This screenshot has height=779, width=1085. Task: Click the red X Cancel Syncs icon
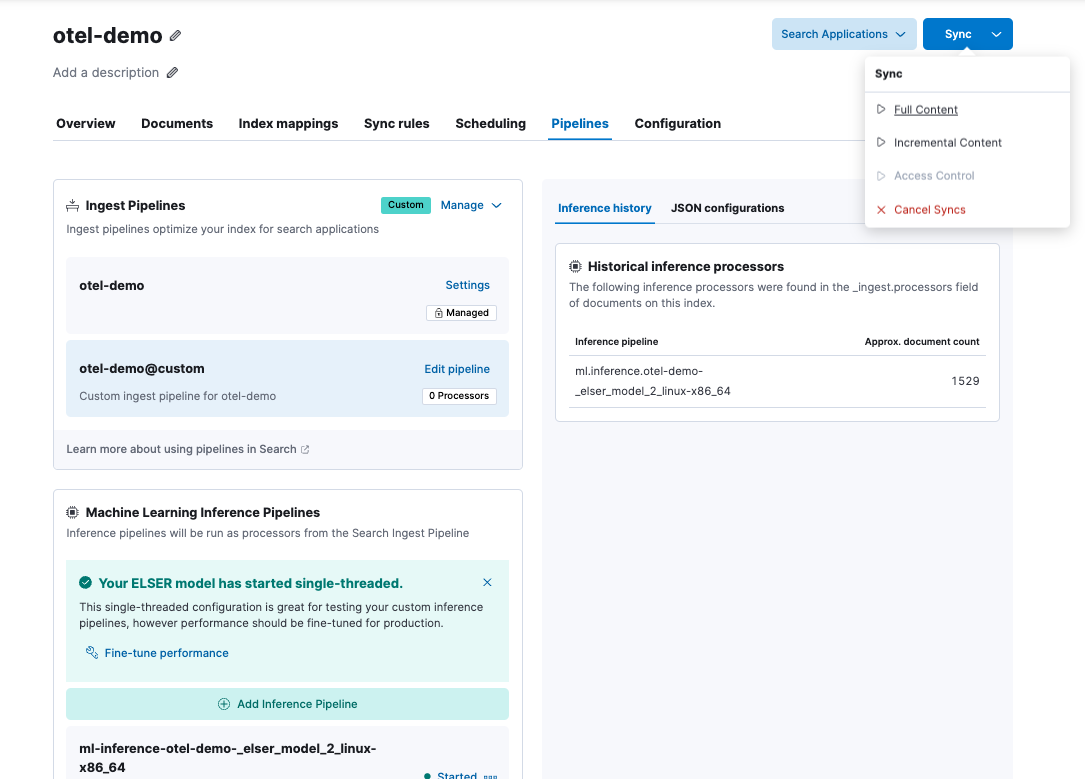click(881, 210)
